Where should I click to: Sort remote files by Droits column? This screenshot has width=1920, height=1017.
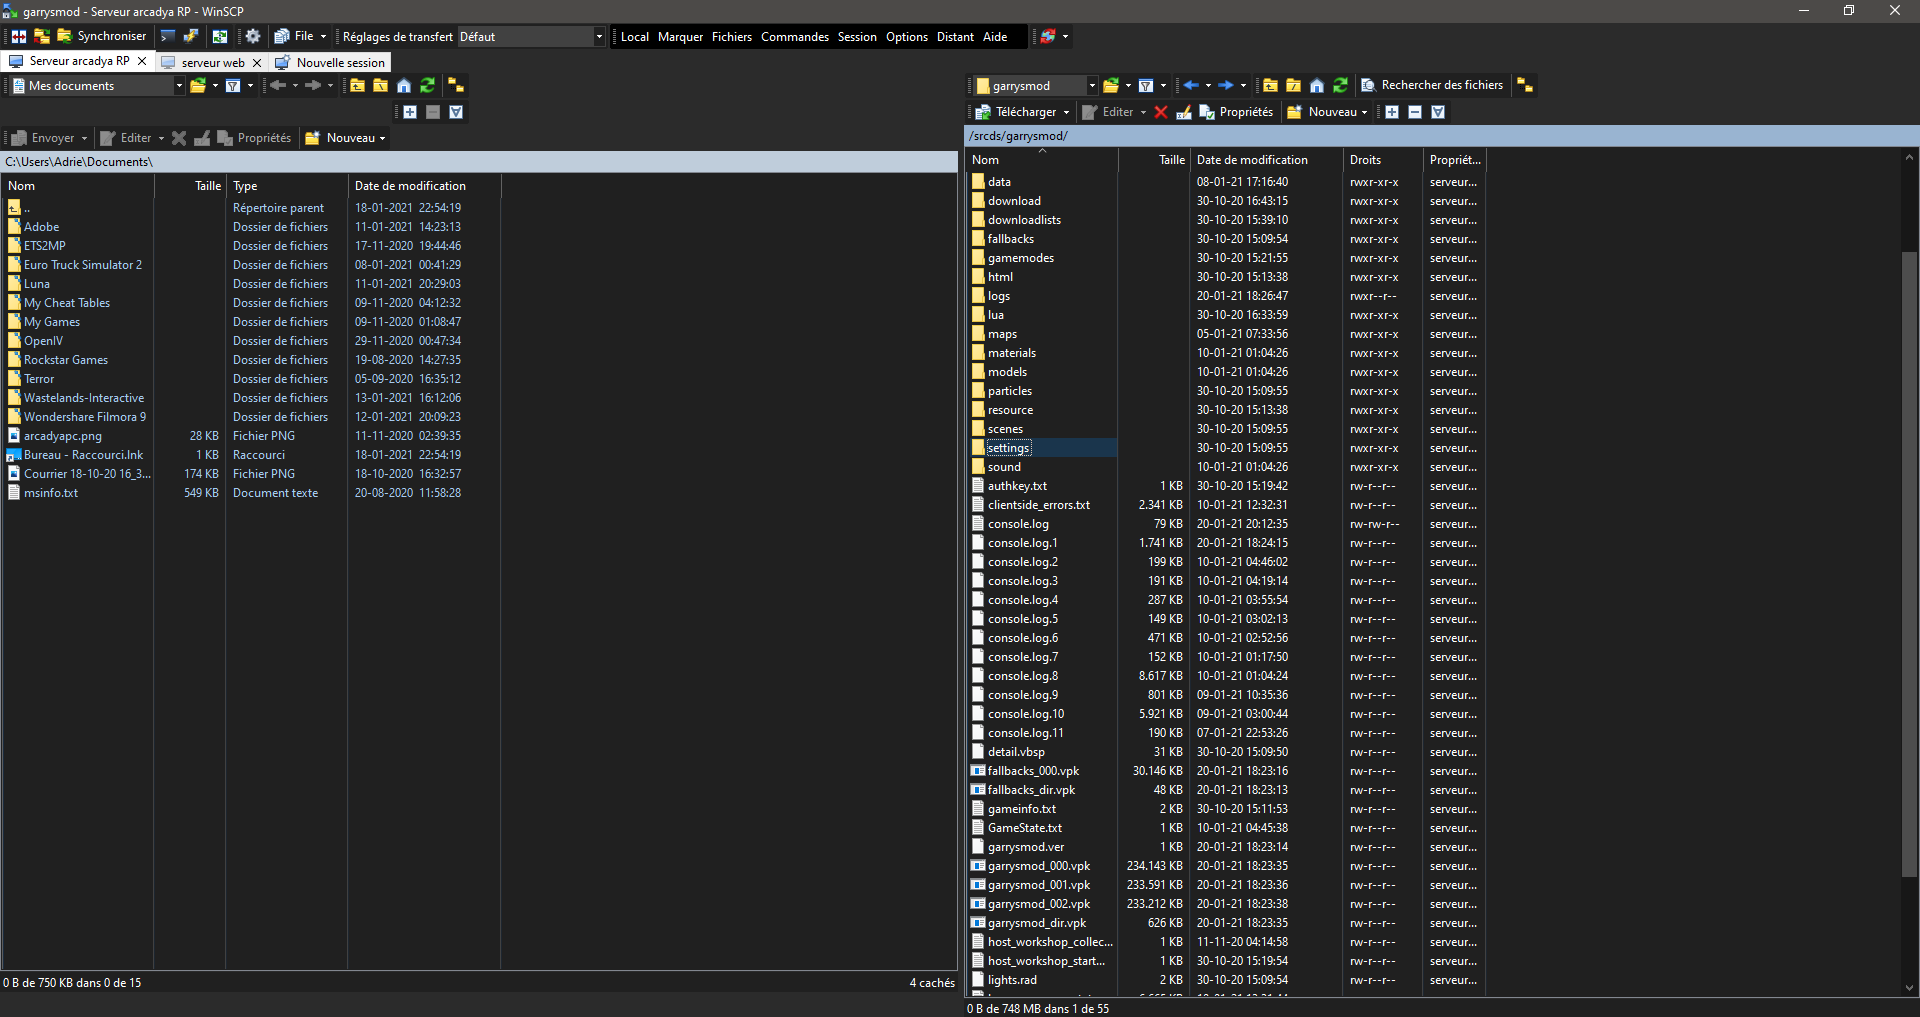(1382, 160)
